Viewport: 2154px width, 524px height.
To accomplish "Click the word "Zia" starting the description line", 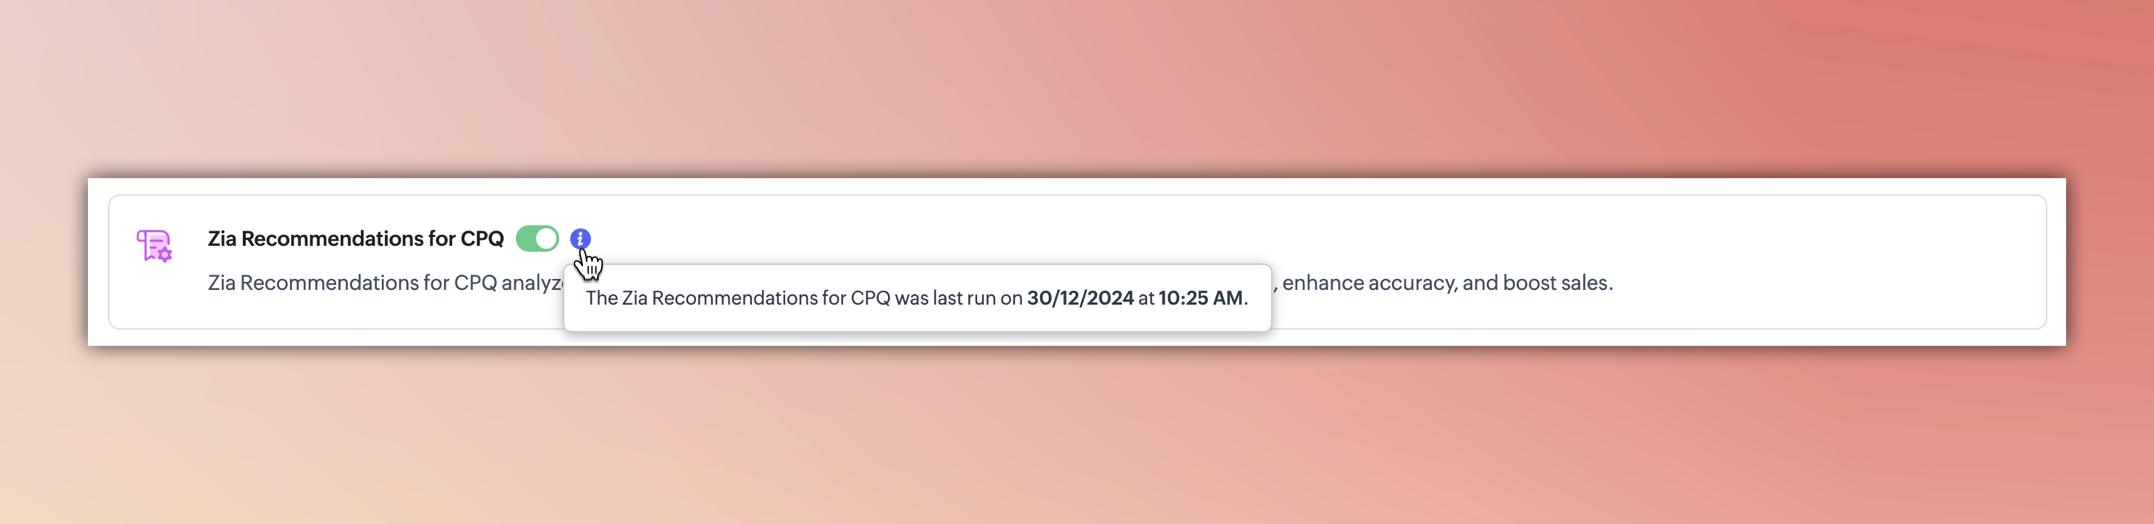I will pyautogui.click(x=222, y=283).
